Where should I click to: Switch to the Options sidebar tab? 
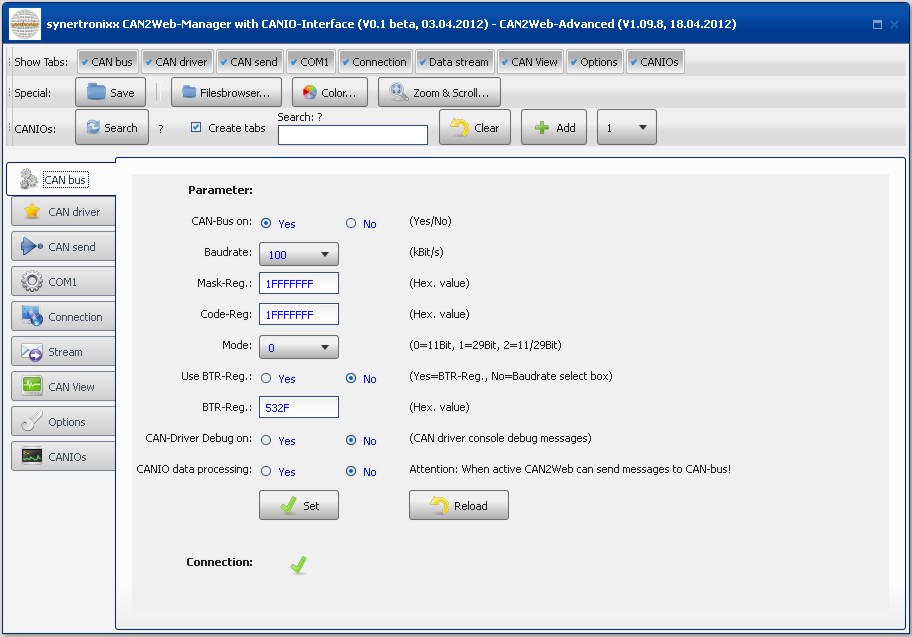tap(63, 422)
